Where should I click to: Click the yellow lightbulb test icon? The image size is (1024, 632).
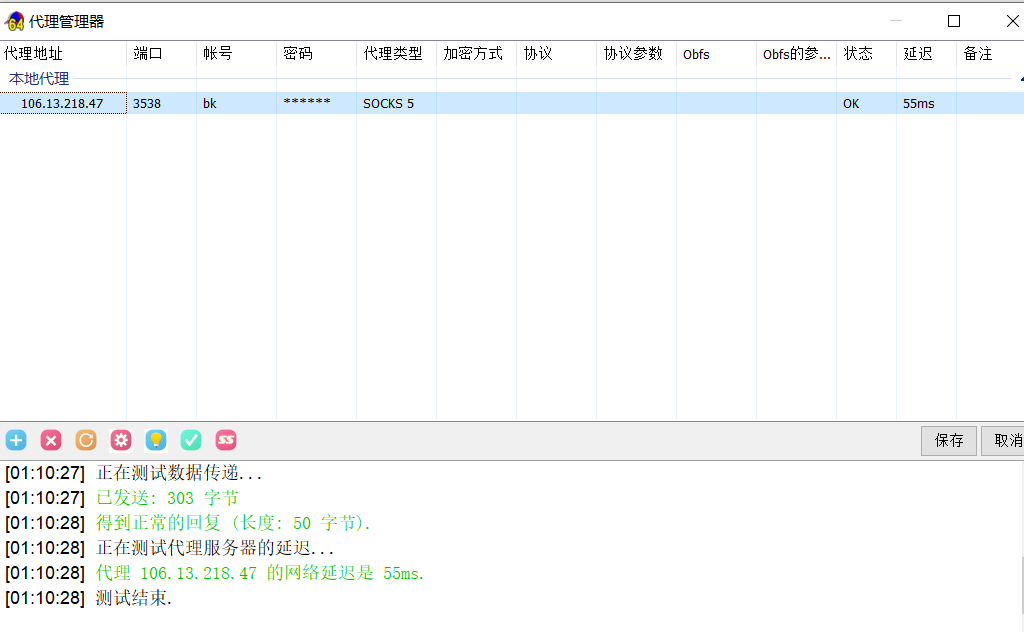coord(156,441)
